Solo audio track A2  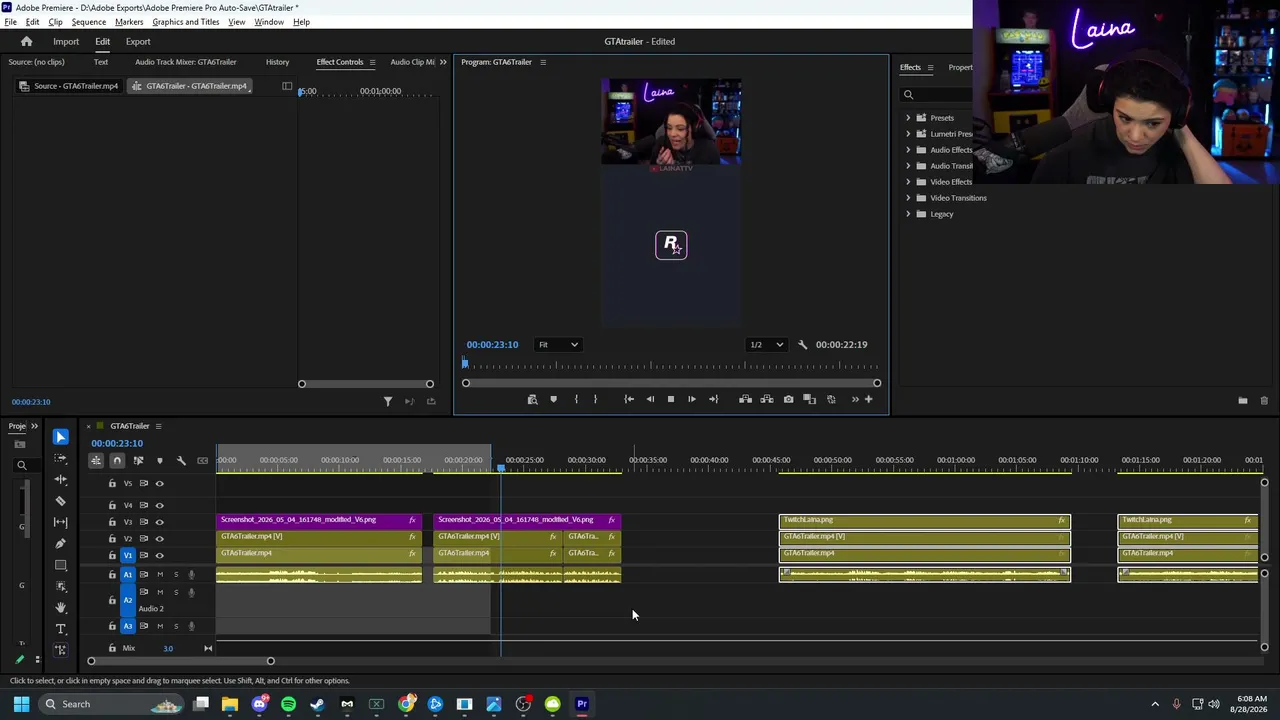point(176,592)
